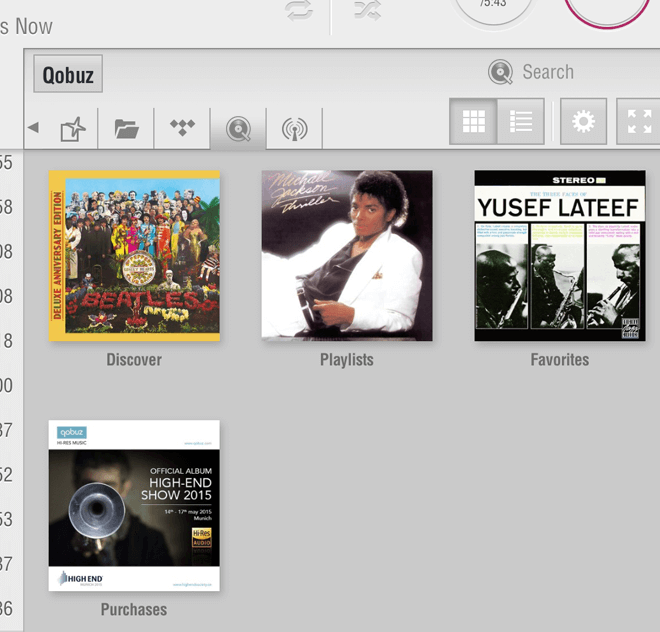The width and height of the screenshot is (660, 632).
Task: Click the Qobuz Search field
Action: pyautogui.click(x=548, y=72)
